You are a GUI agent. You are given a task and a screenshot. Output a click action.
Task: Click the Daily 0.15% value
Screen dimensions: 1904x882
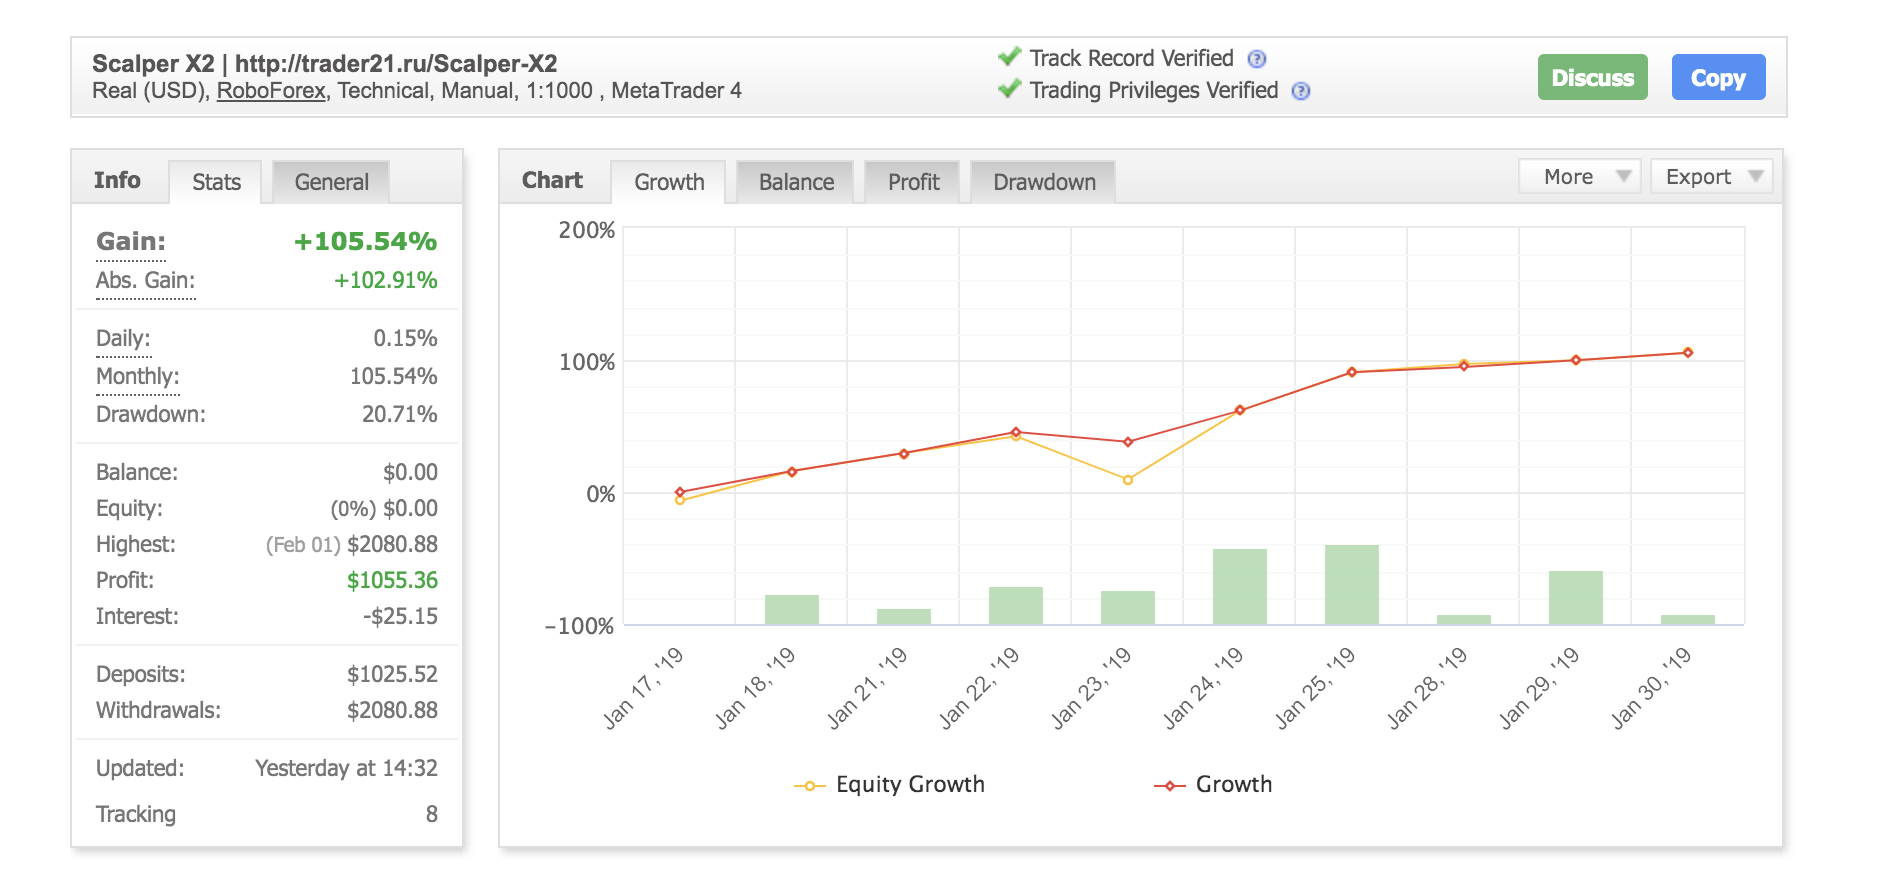point(405,339)
